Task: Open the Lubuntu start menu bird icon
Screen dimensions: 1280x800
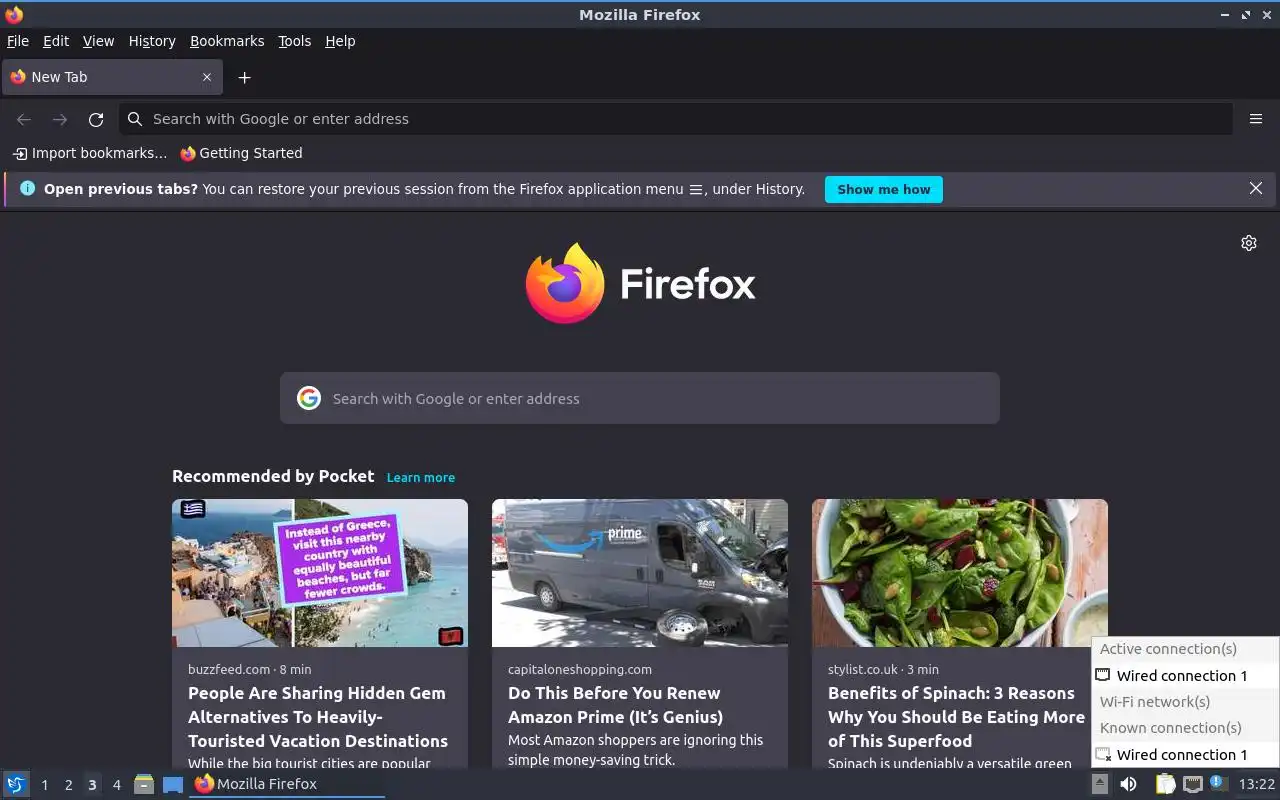Action: pyautogui.click(x=16, y=784)
